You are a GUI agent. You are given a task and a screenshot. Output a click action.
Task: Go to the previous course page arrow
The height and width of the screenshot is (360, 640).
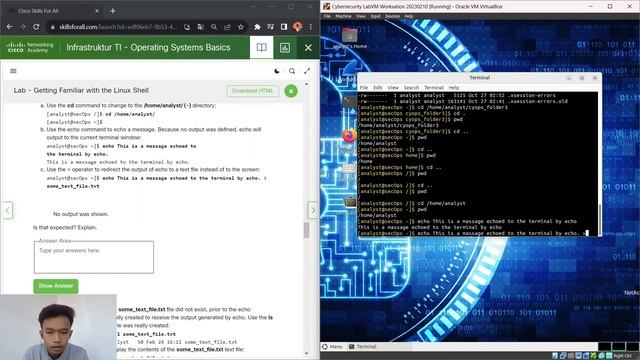click(8, 210)
